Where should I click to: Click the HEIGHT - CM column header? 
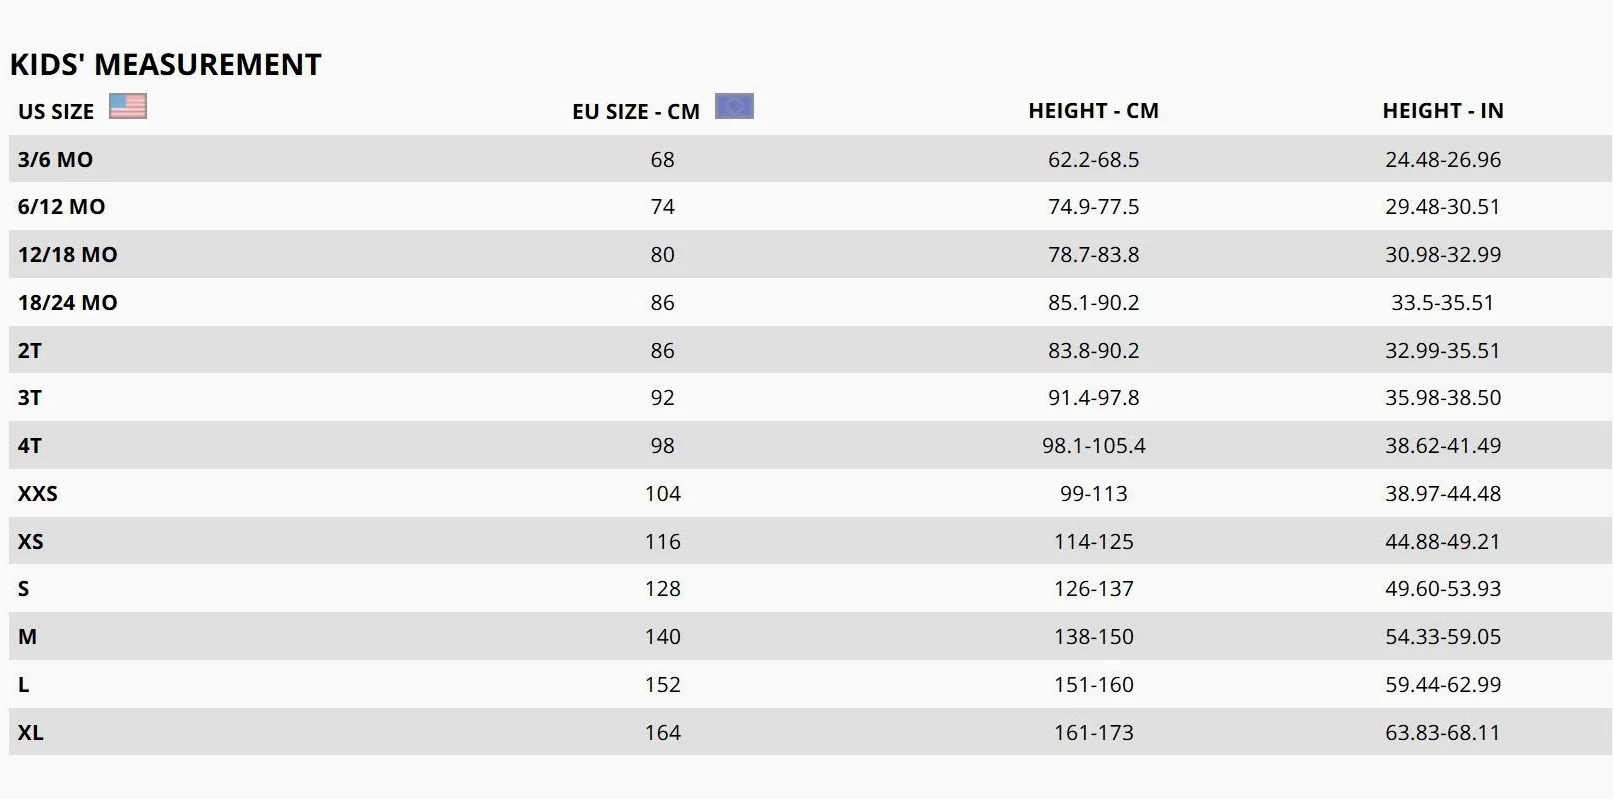1093,111
